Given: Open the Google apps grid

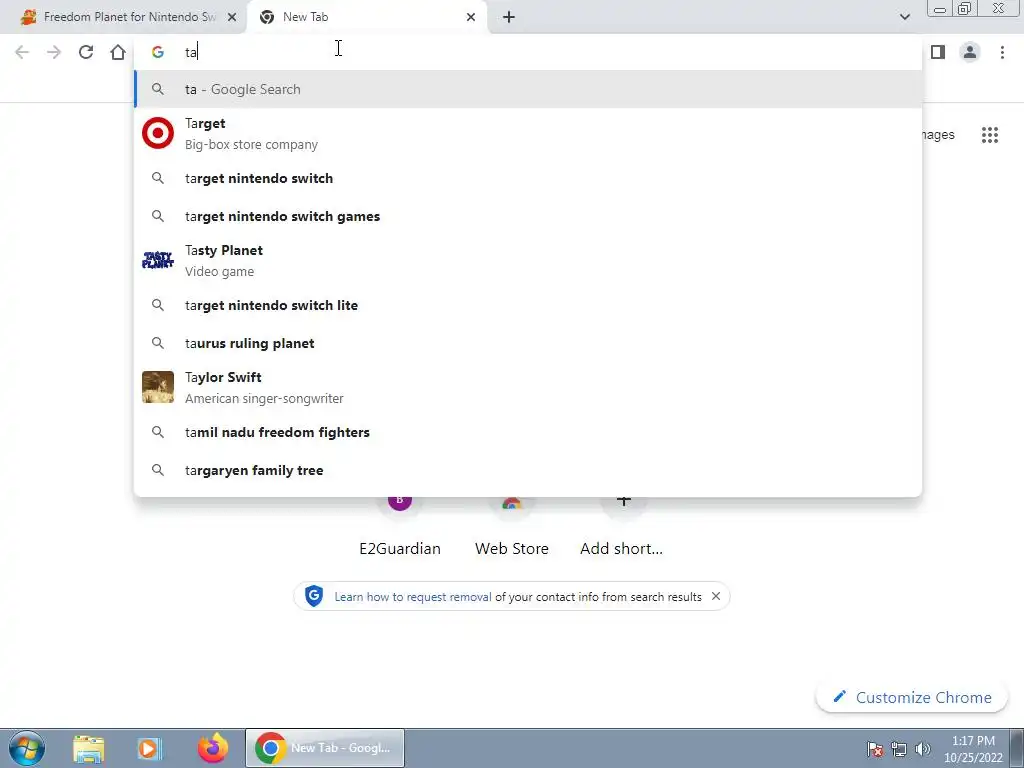Looking at the screenshot, I should point(990,135).
